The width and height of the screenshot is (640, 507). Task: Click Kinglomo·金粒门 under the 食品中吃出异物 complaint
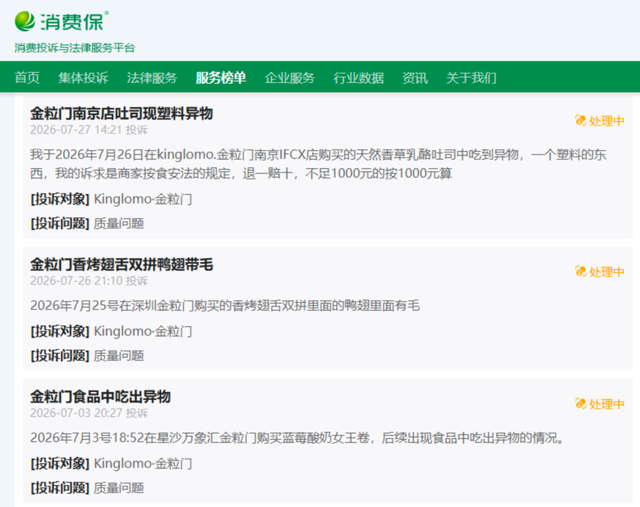coord(143,463)
